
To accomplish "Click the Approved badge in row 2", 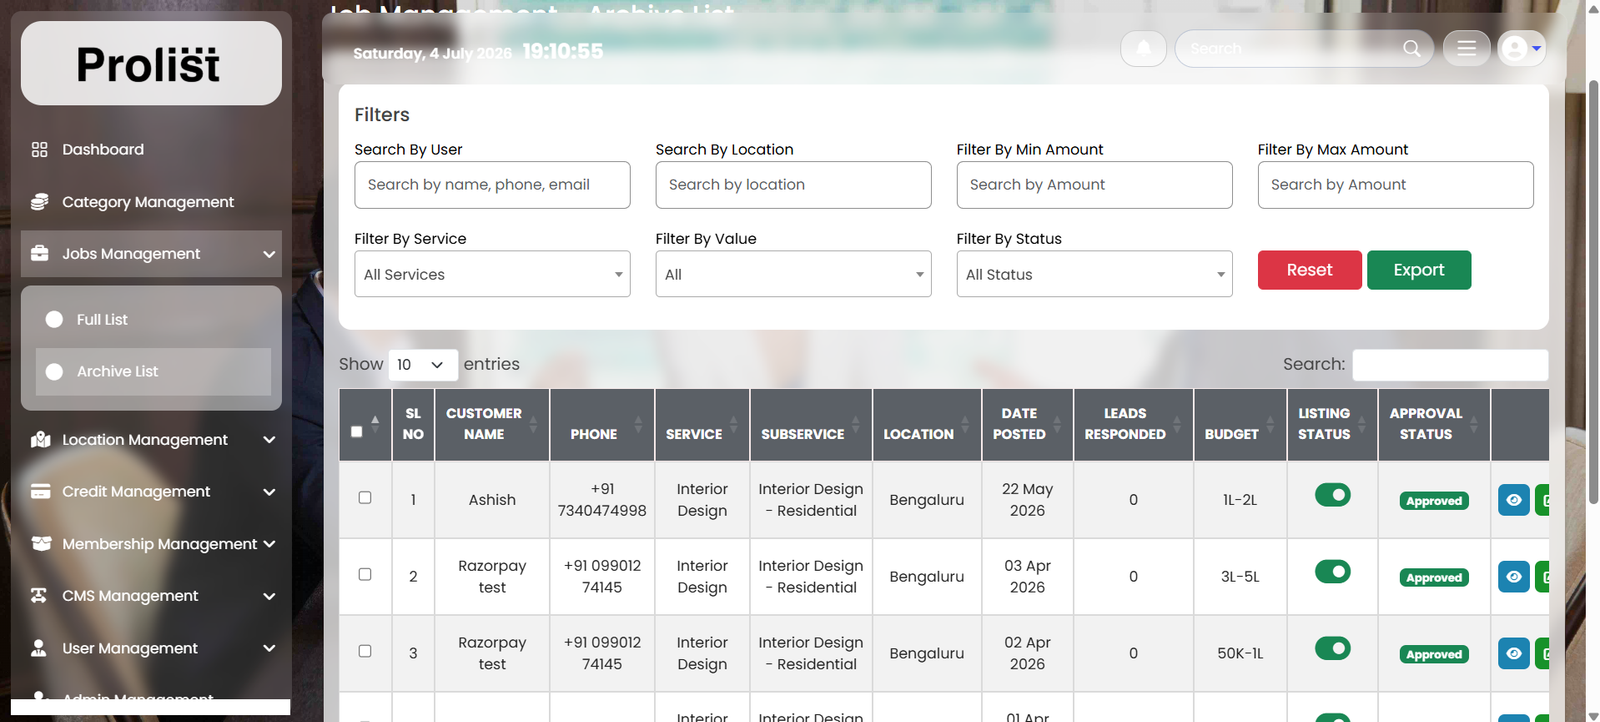I will tap(1434, 578).
